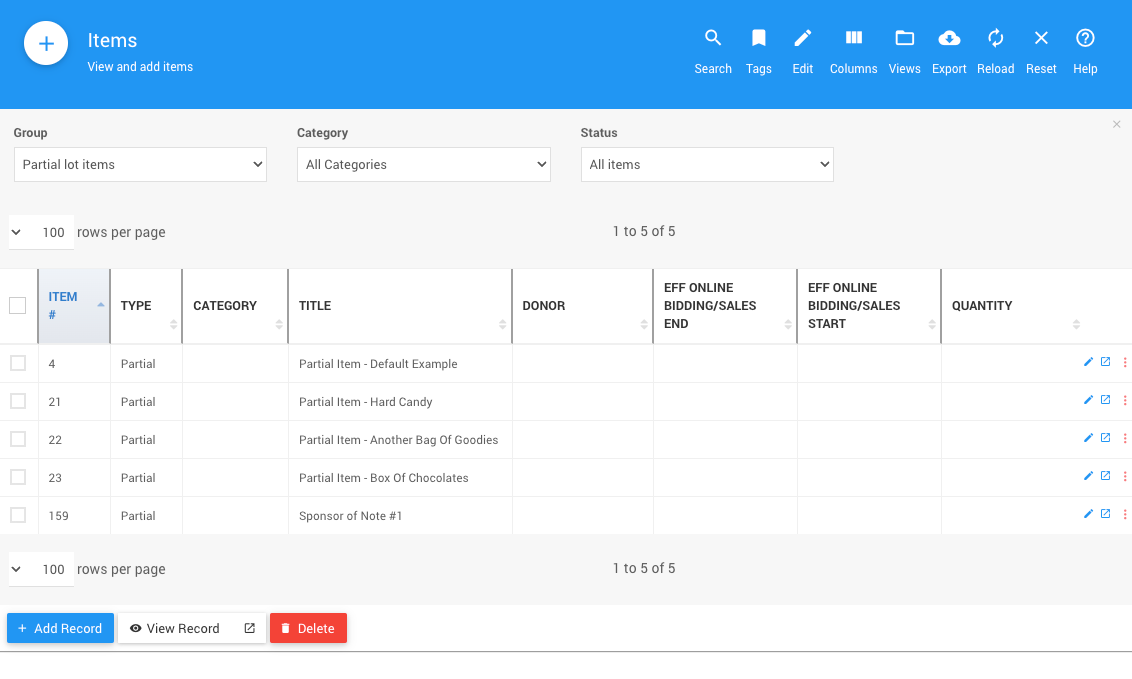The height and width of the screenshot is (679, 1132).
Task: Expand the Group dropdown
Action: [x=140, y=165]
